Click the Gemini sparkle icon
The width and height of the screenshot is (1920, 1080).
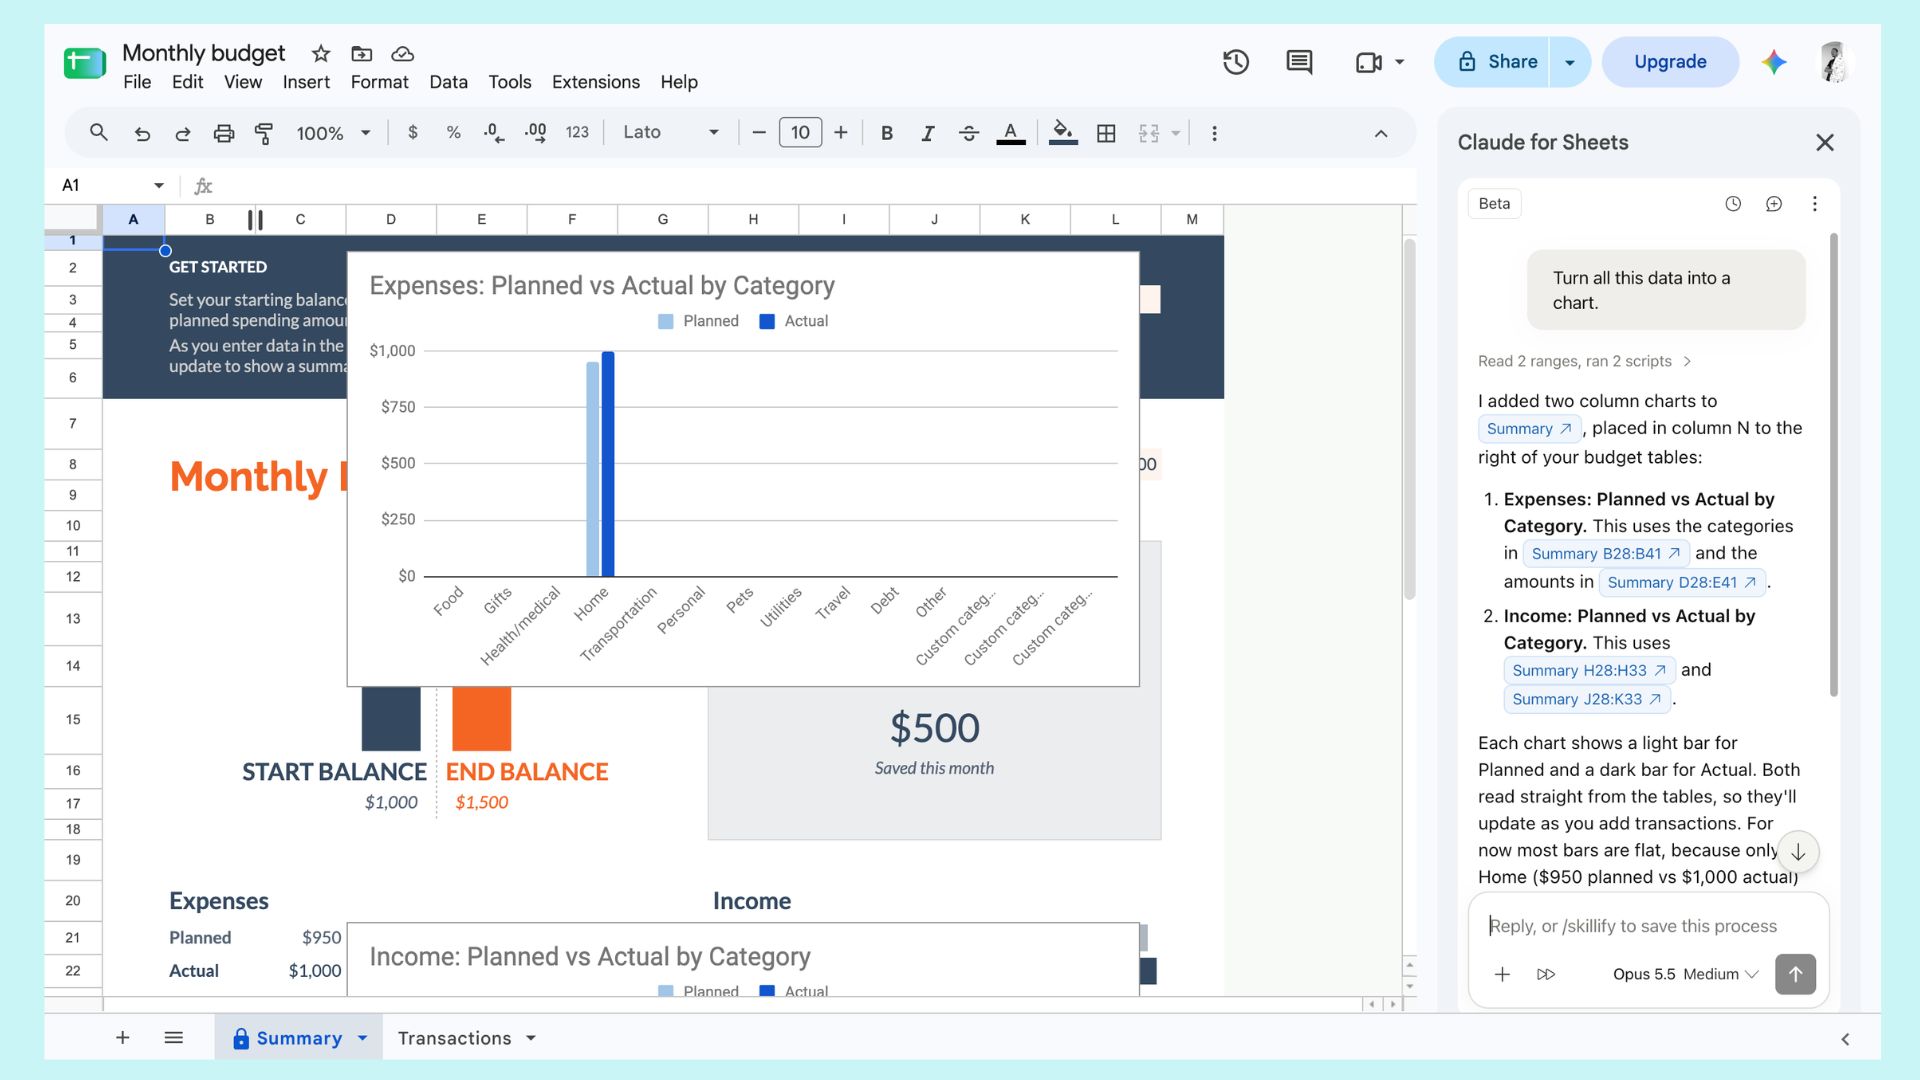click(1774, 62)
